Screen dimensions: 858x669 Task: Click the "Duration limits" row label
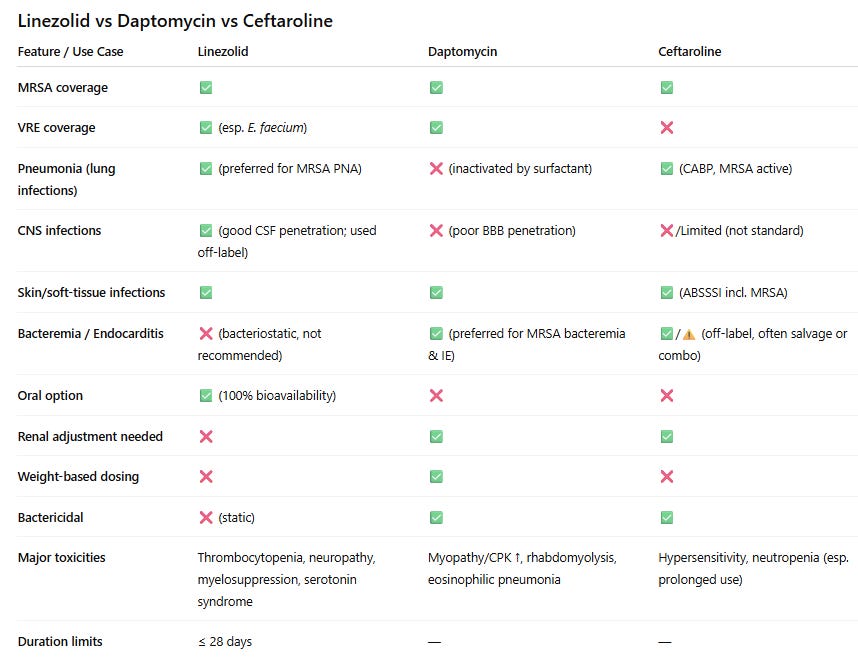(x=60, y=641)
